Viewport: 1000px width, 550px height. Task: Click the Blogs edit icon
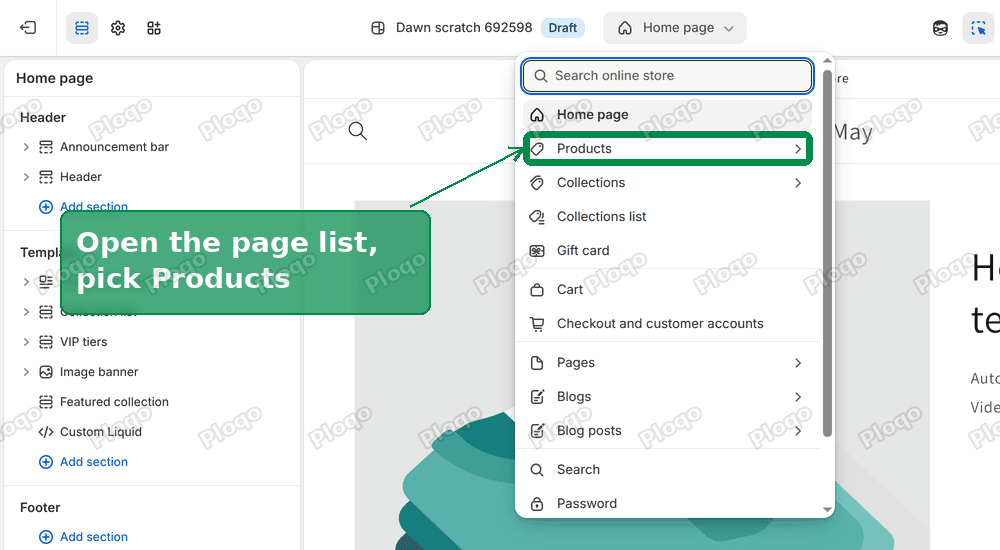point(538,397)
